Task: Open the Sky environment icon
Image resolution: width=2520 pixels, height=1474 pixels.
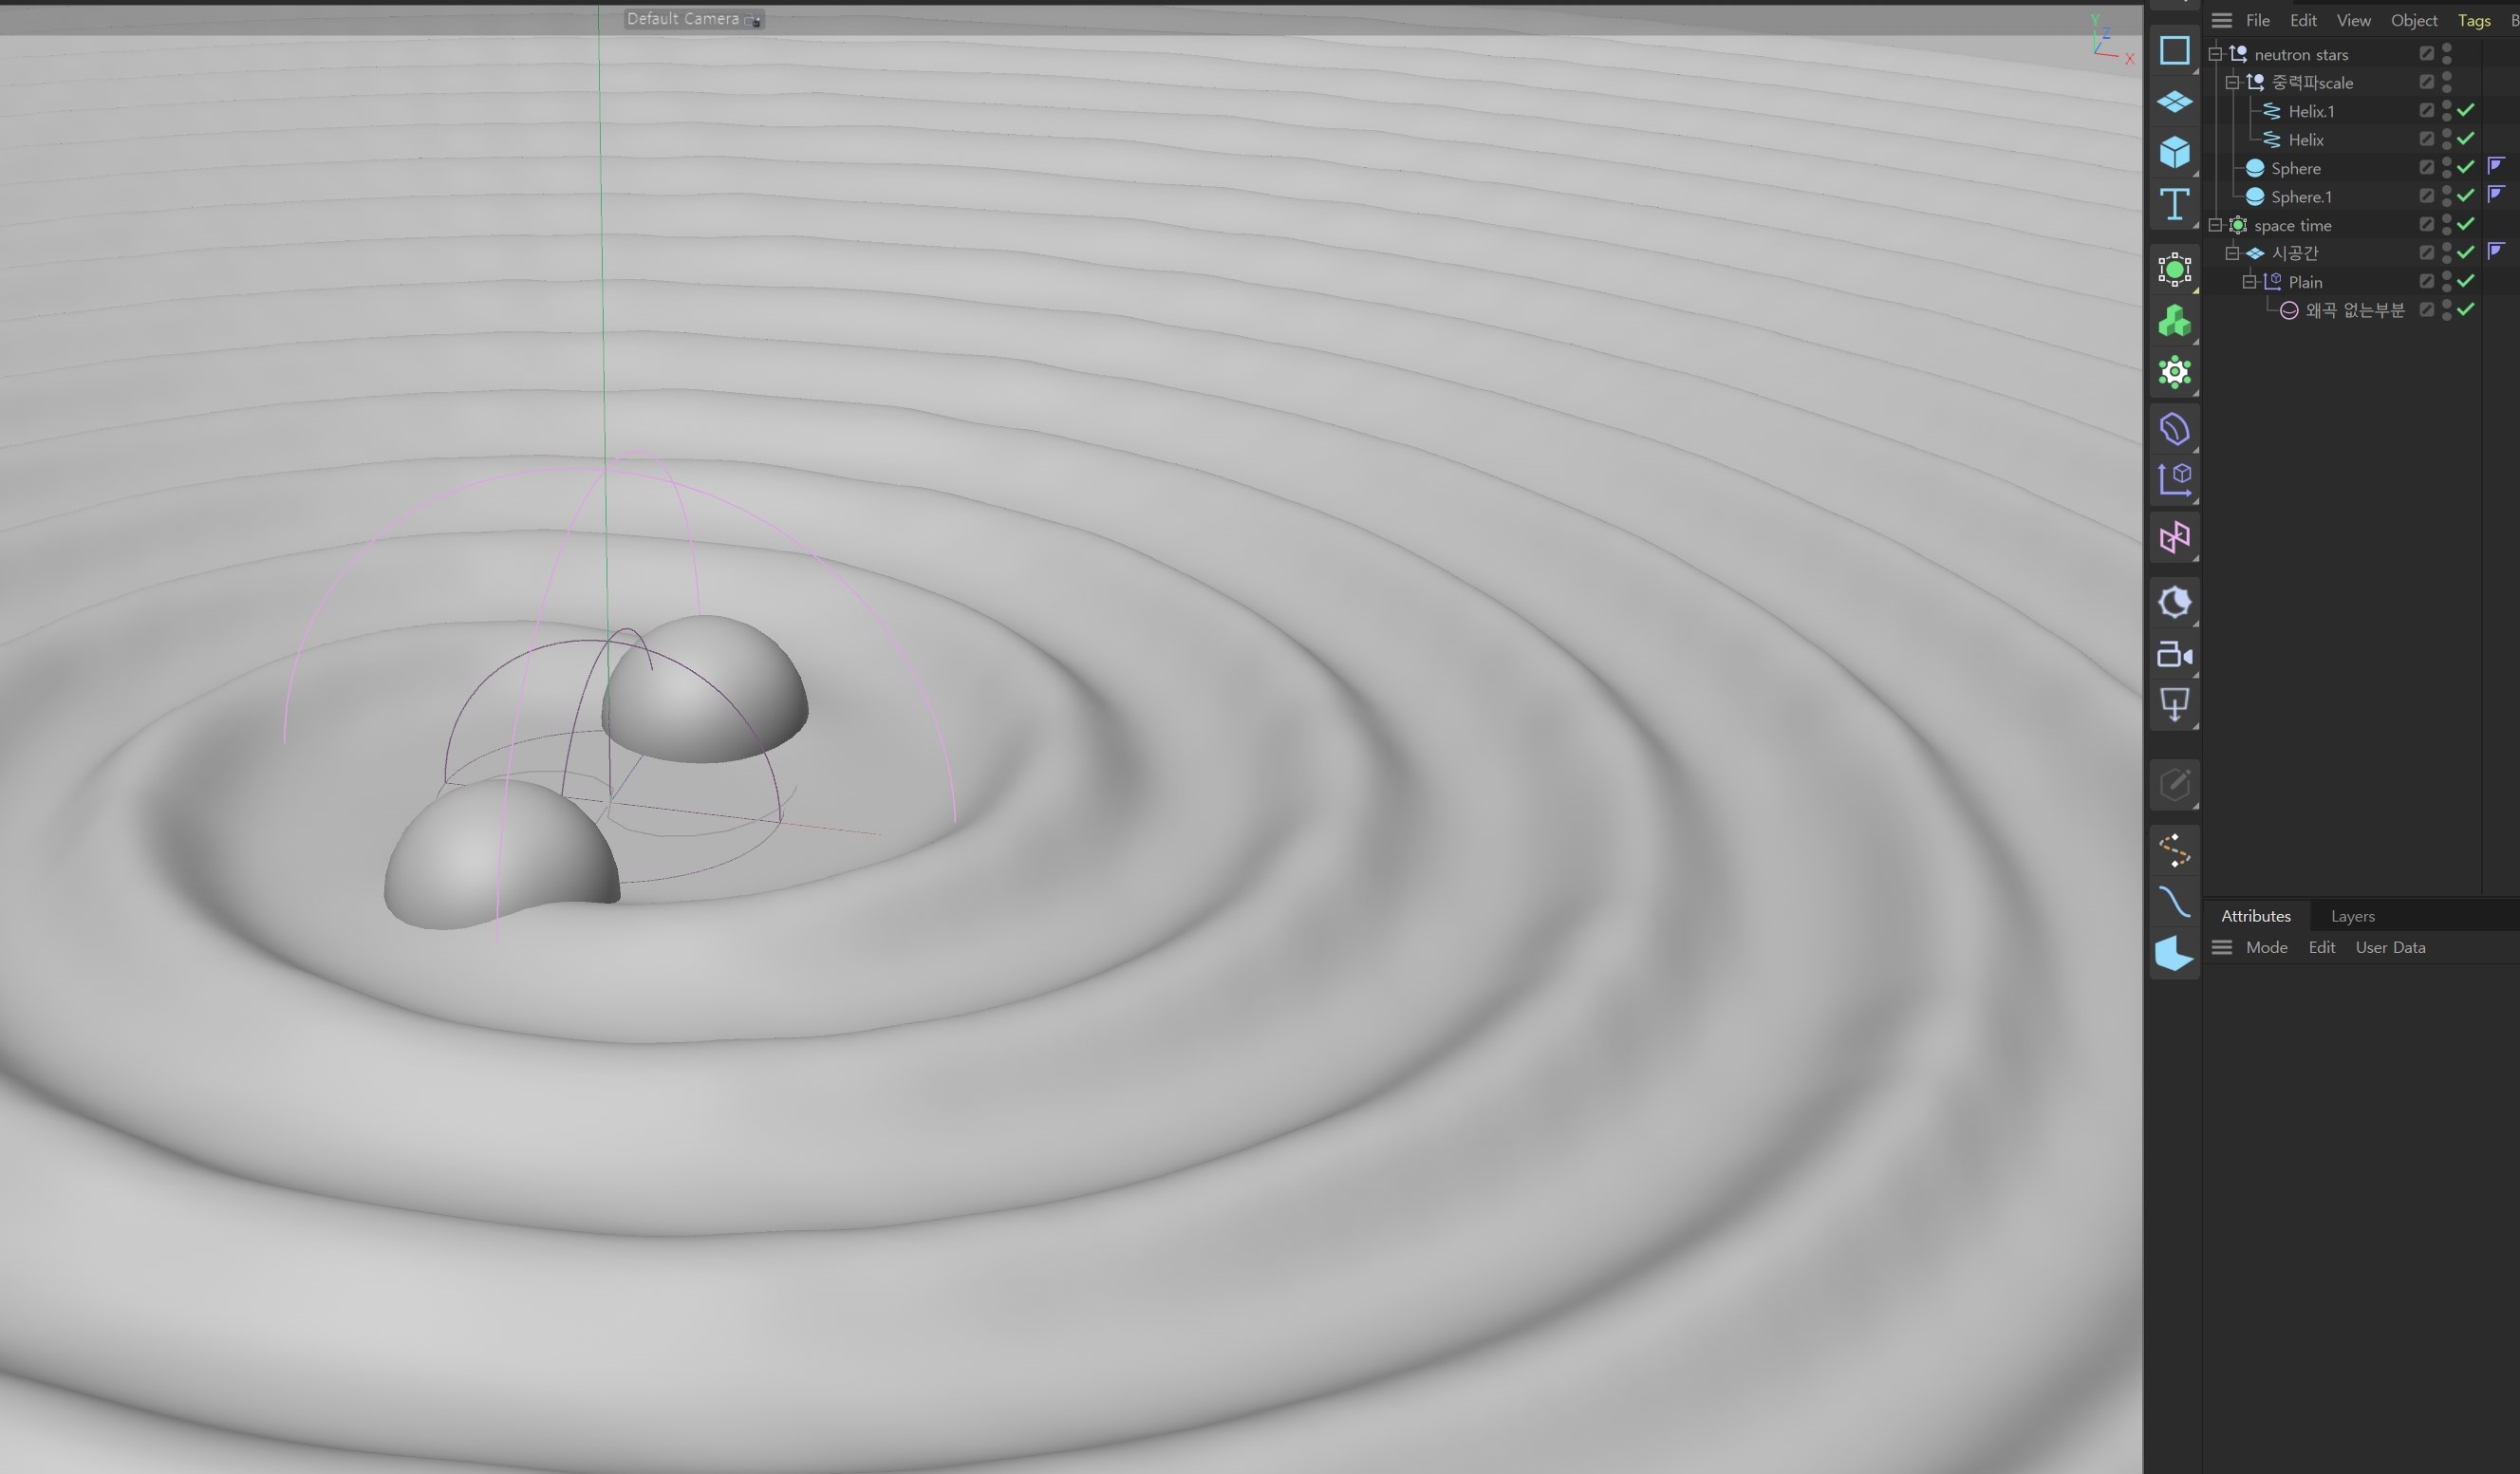Action: tap(2174, 602)
